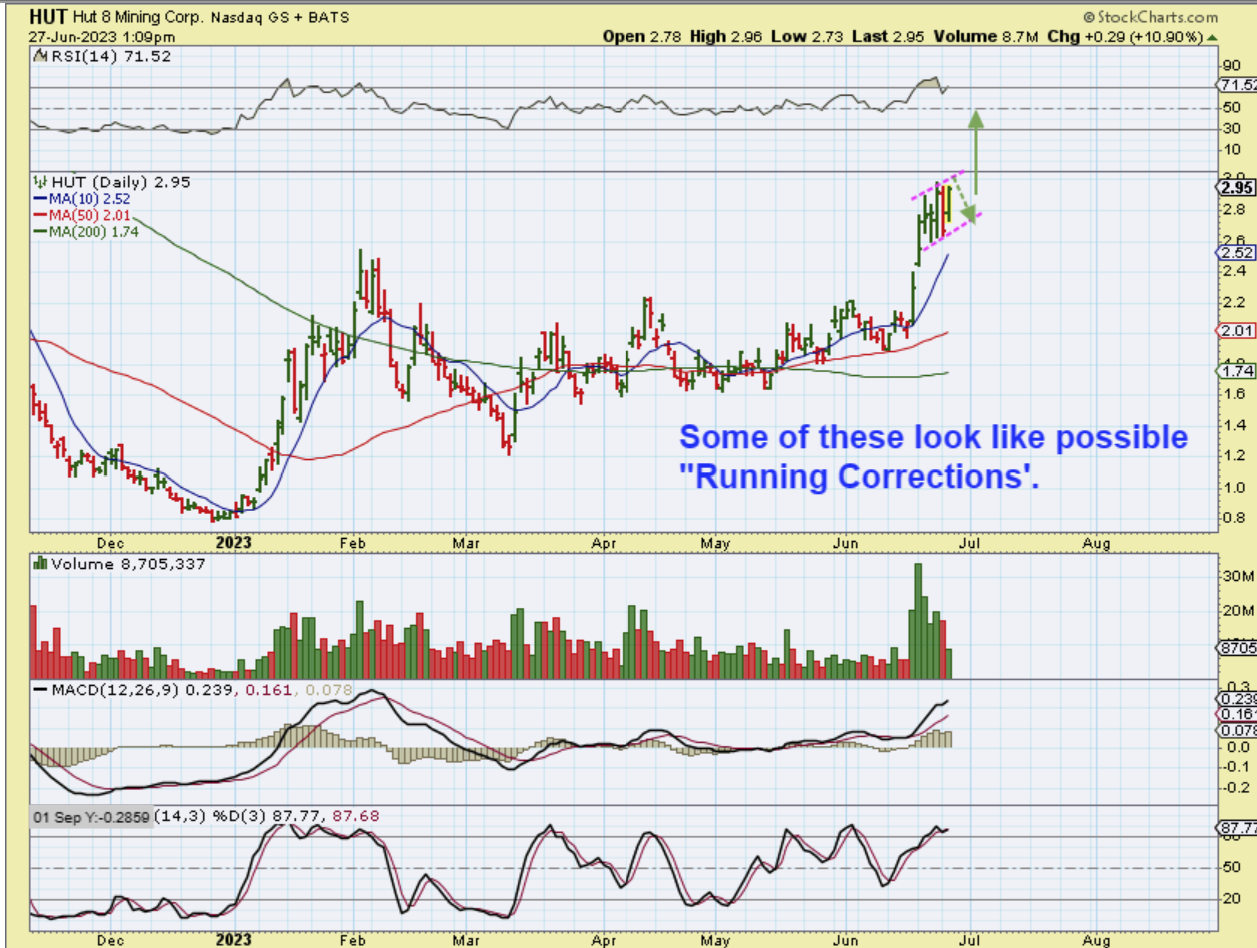Screen dimensions: 1257x948
Task: Click the boxed 2.52 MA tag on the right axis
Action: point(1238,254)
